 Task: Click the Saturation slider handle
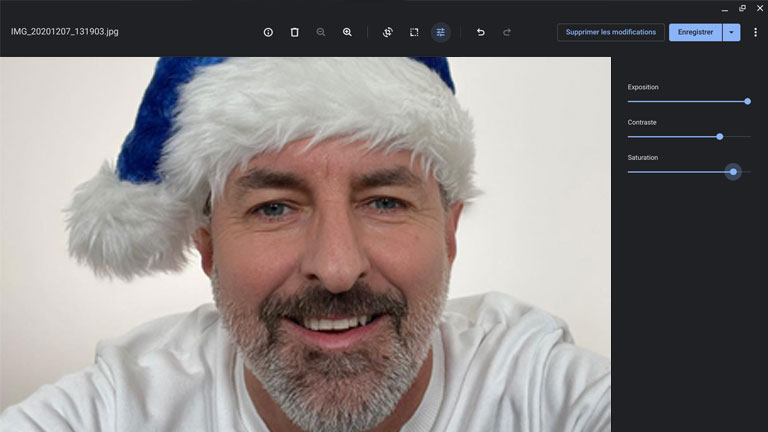733,172
